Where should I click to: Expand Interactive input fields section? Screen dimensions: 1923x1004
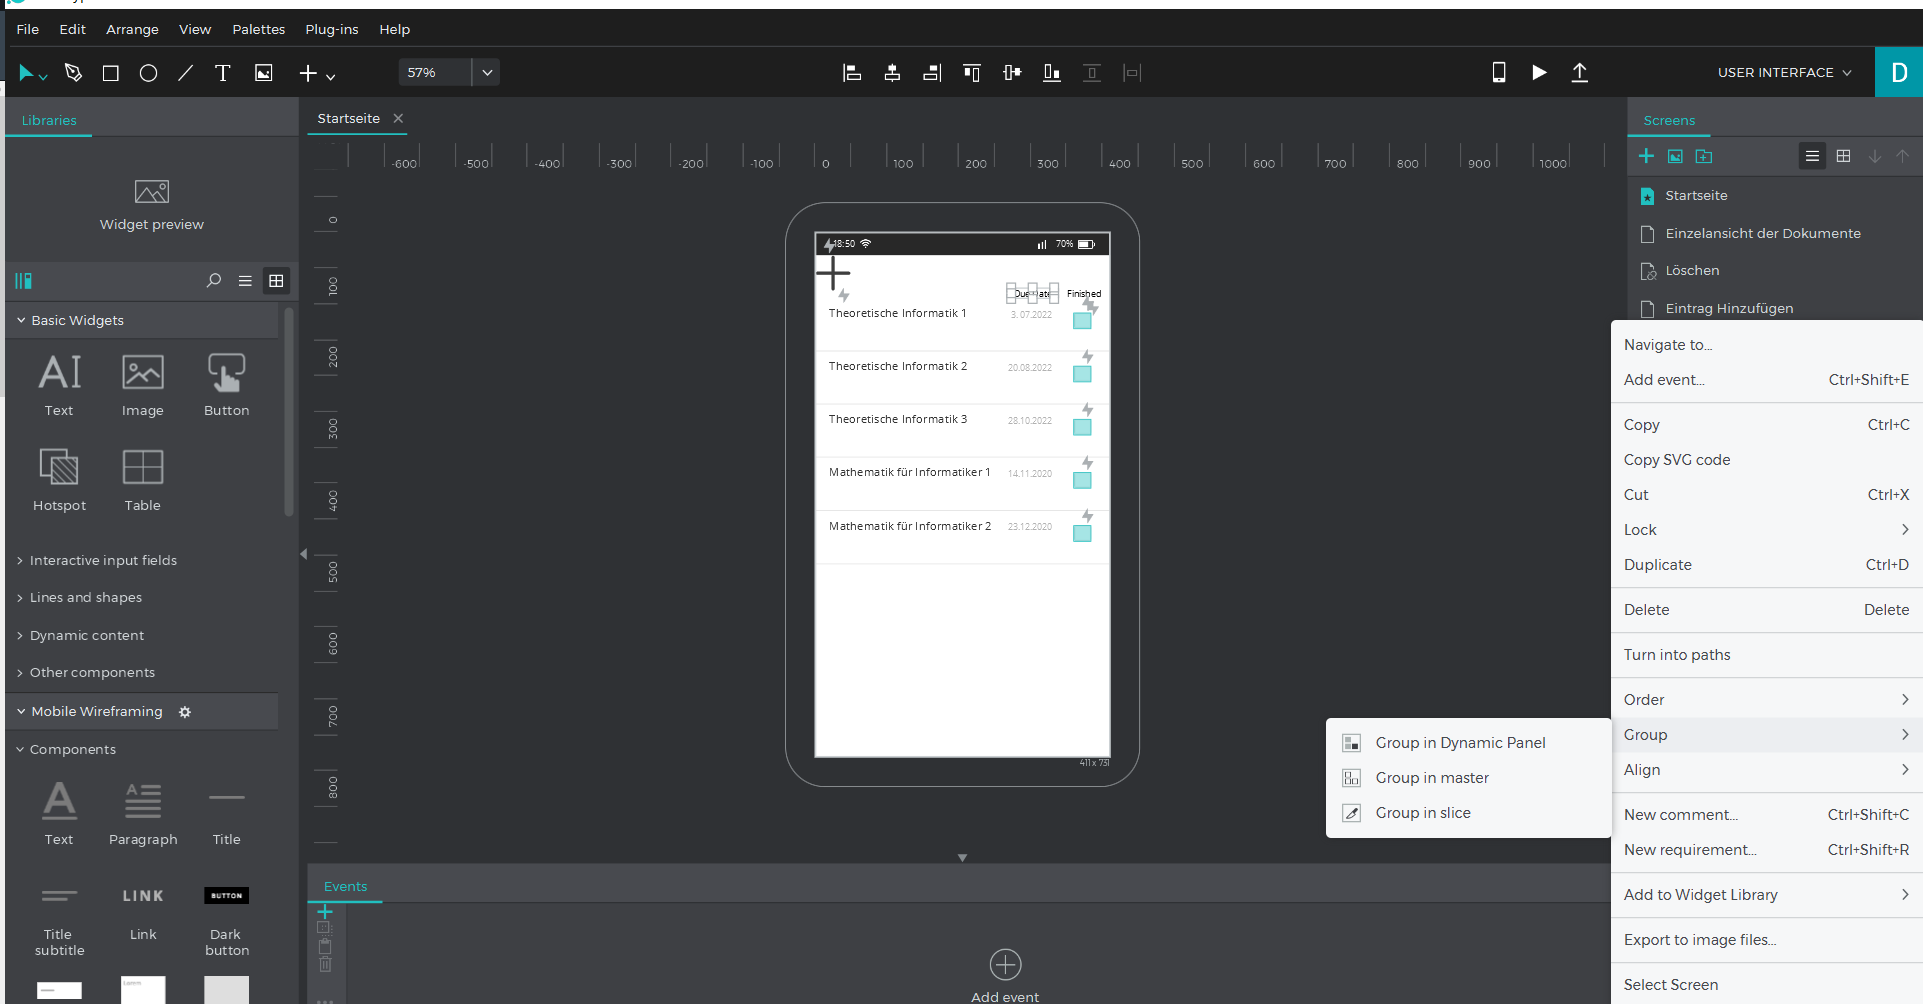pos(103,560)
